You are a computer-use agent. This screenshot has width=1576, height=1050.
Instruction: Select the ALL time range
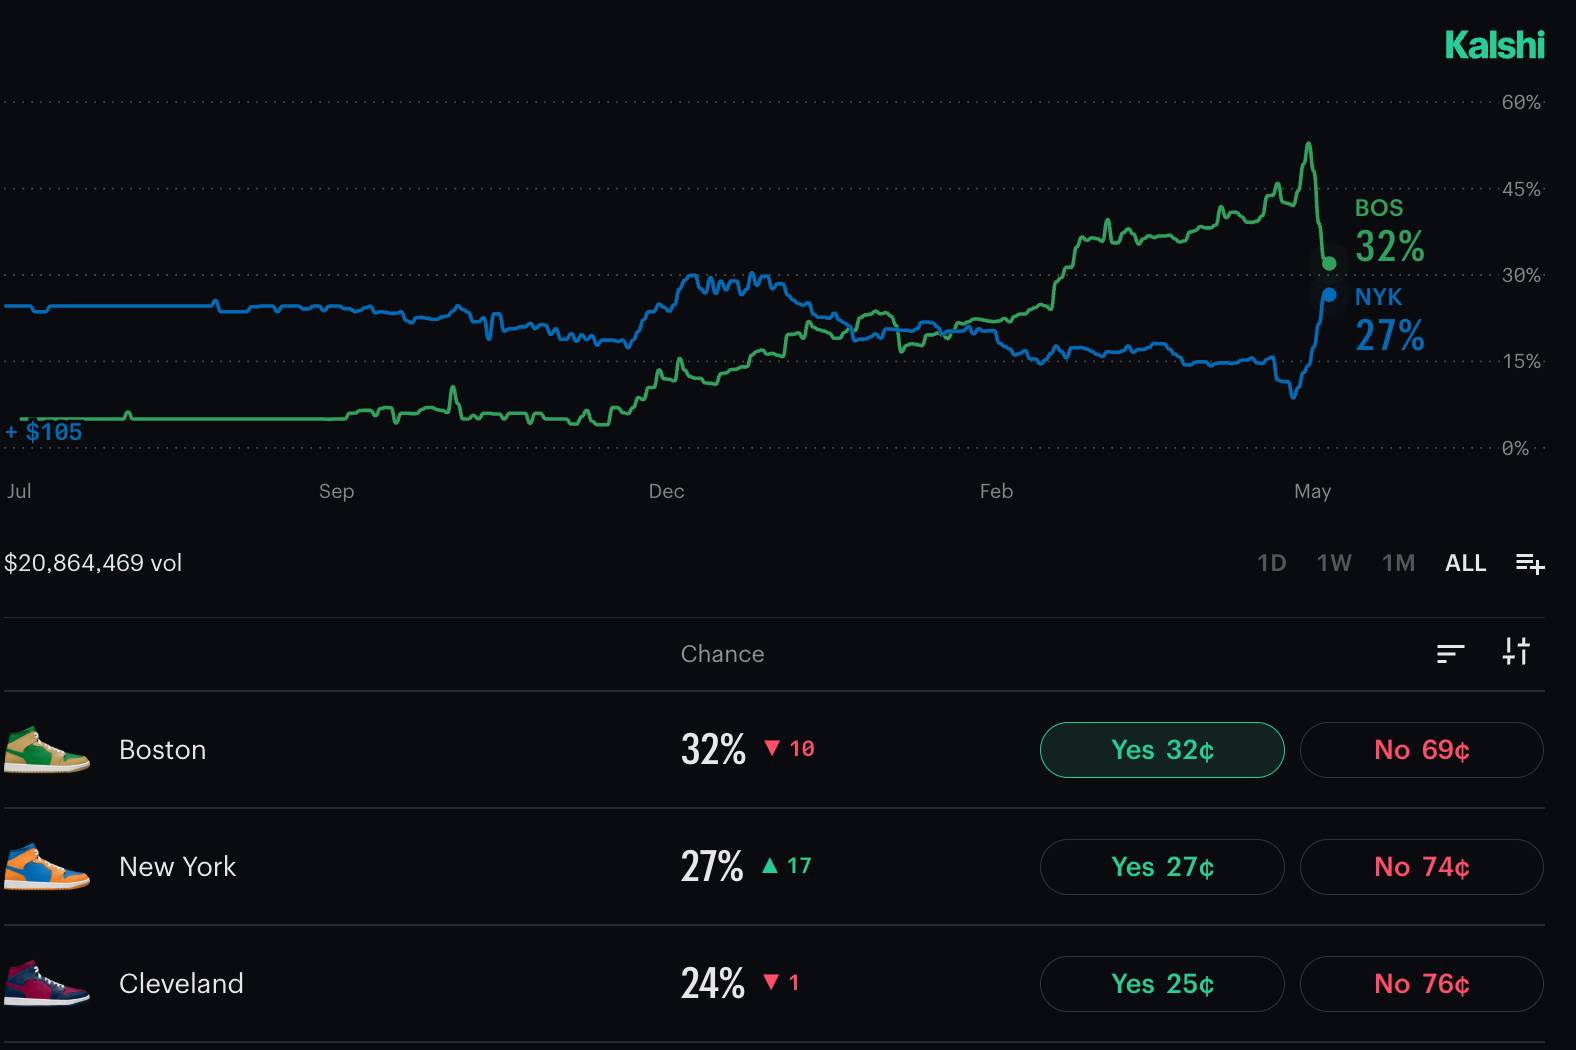coord(1466,563)
